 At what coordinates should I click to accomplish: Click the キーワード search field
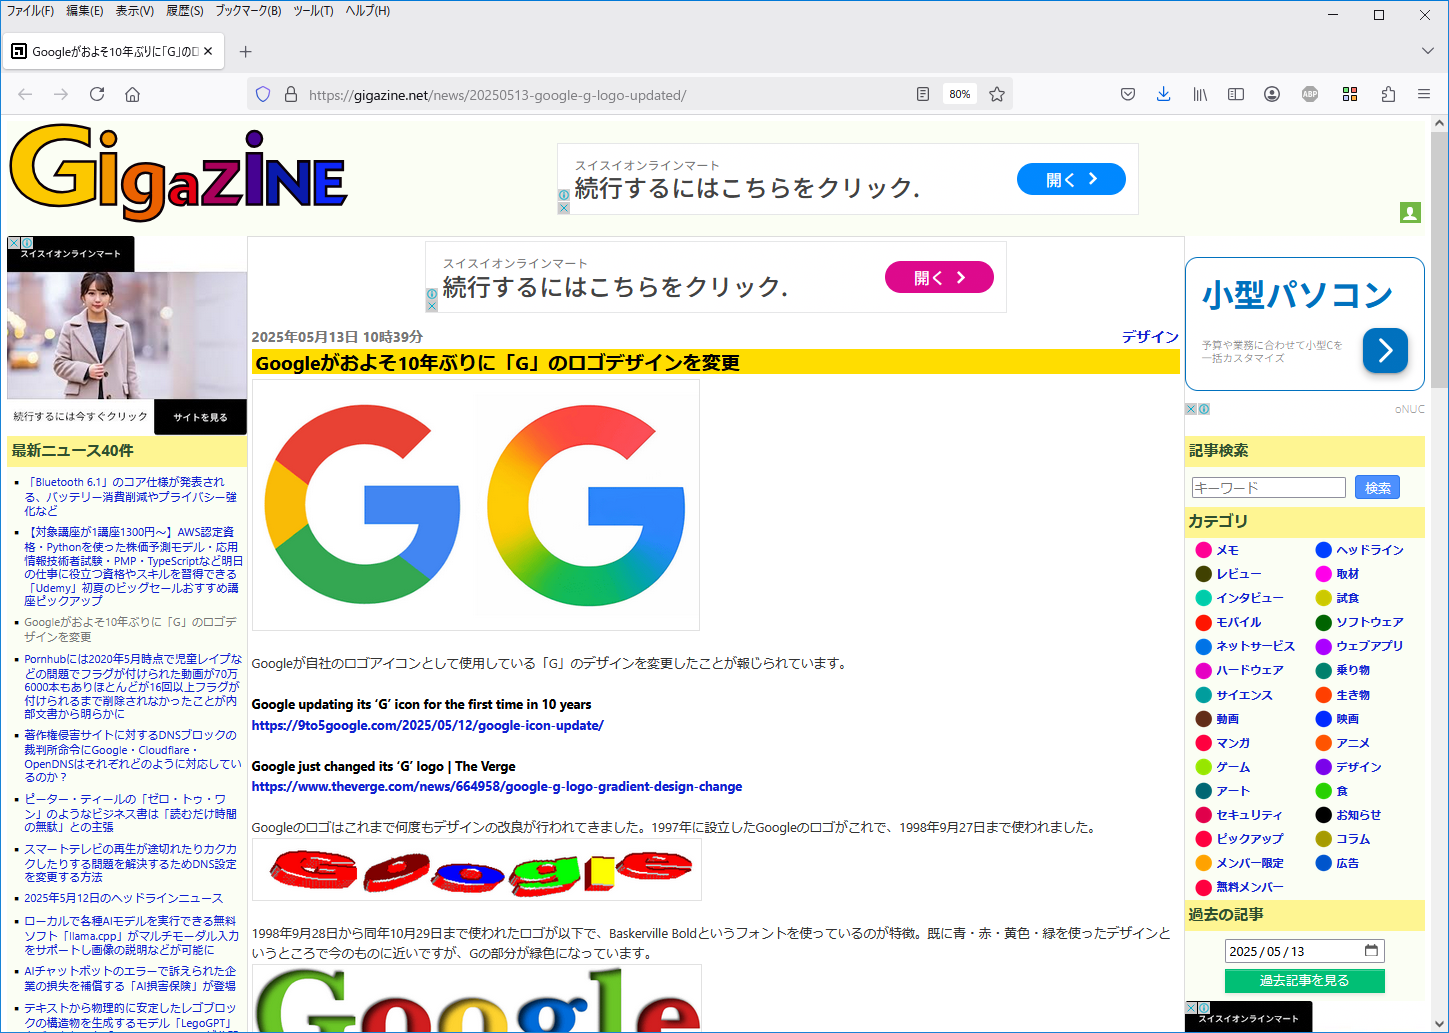1268,487
